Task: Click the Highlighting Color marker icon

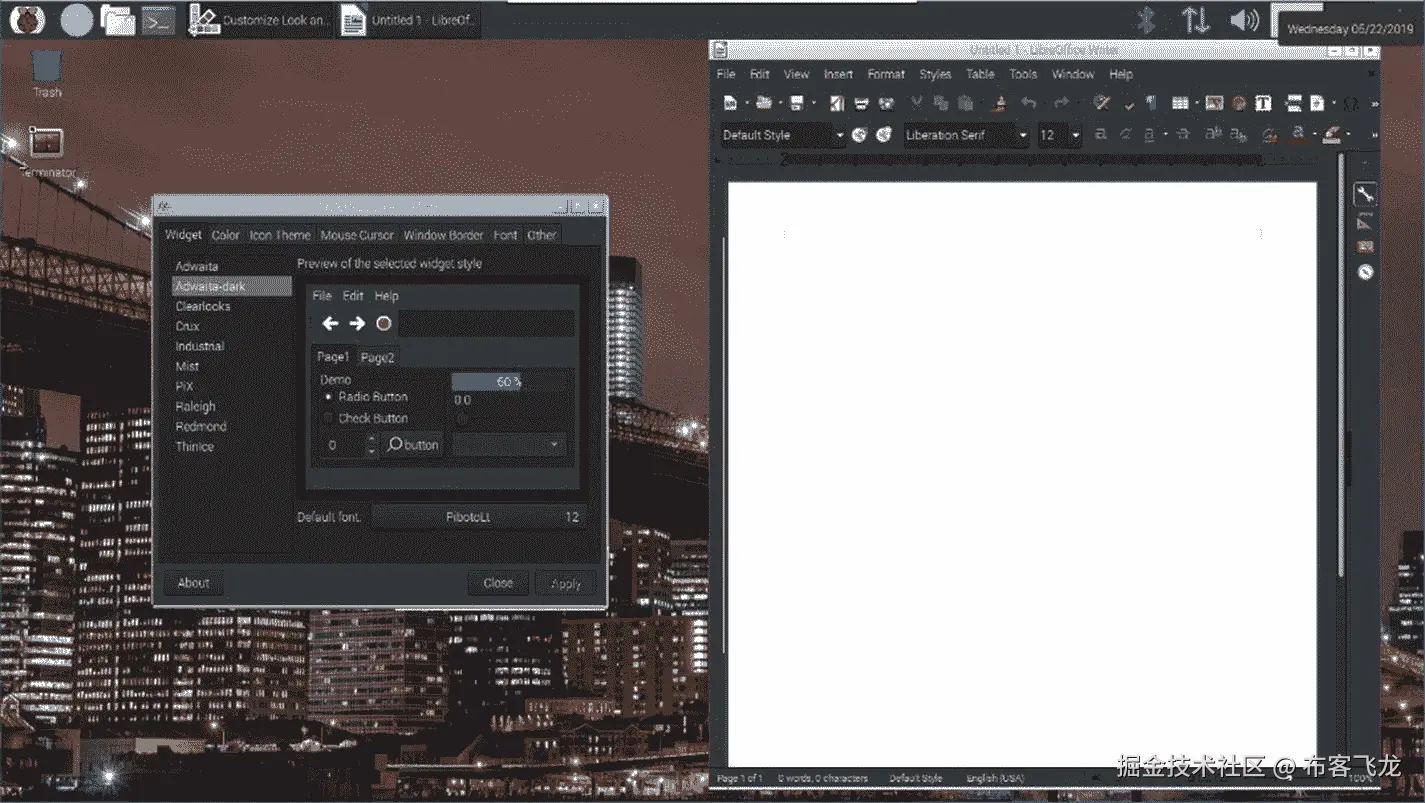Action: click(1332, 134)
